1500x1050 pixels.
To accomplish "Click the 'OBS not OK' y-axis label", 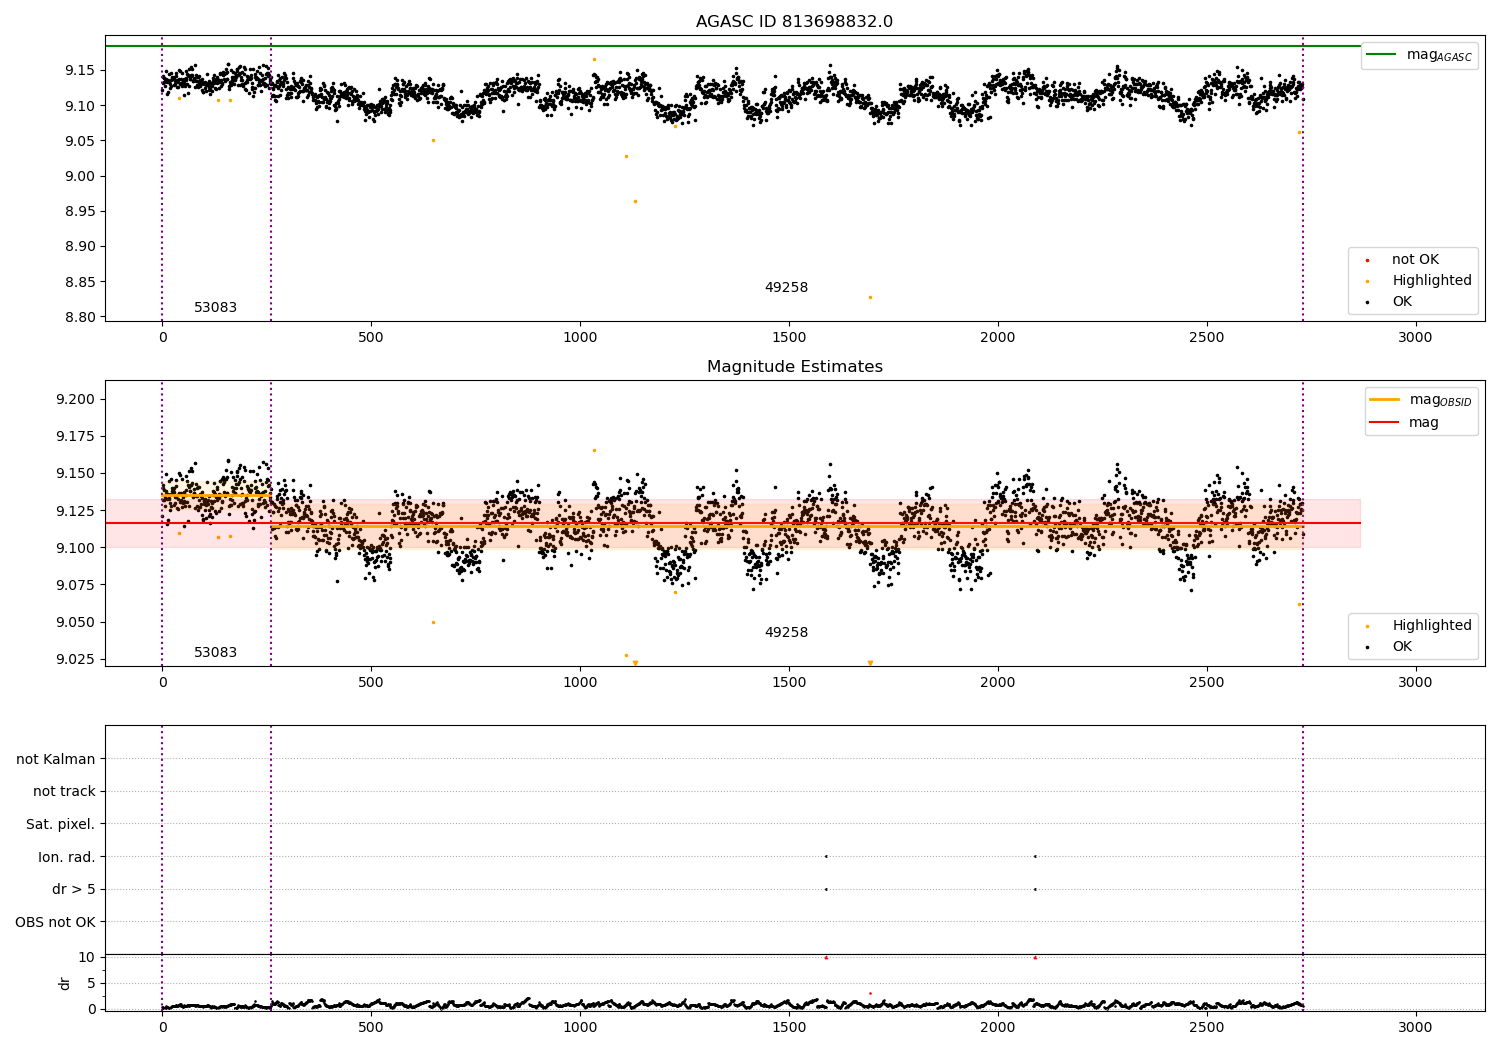I will (56, 923).
